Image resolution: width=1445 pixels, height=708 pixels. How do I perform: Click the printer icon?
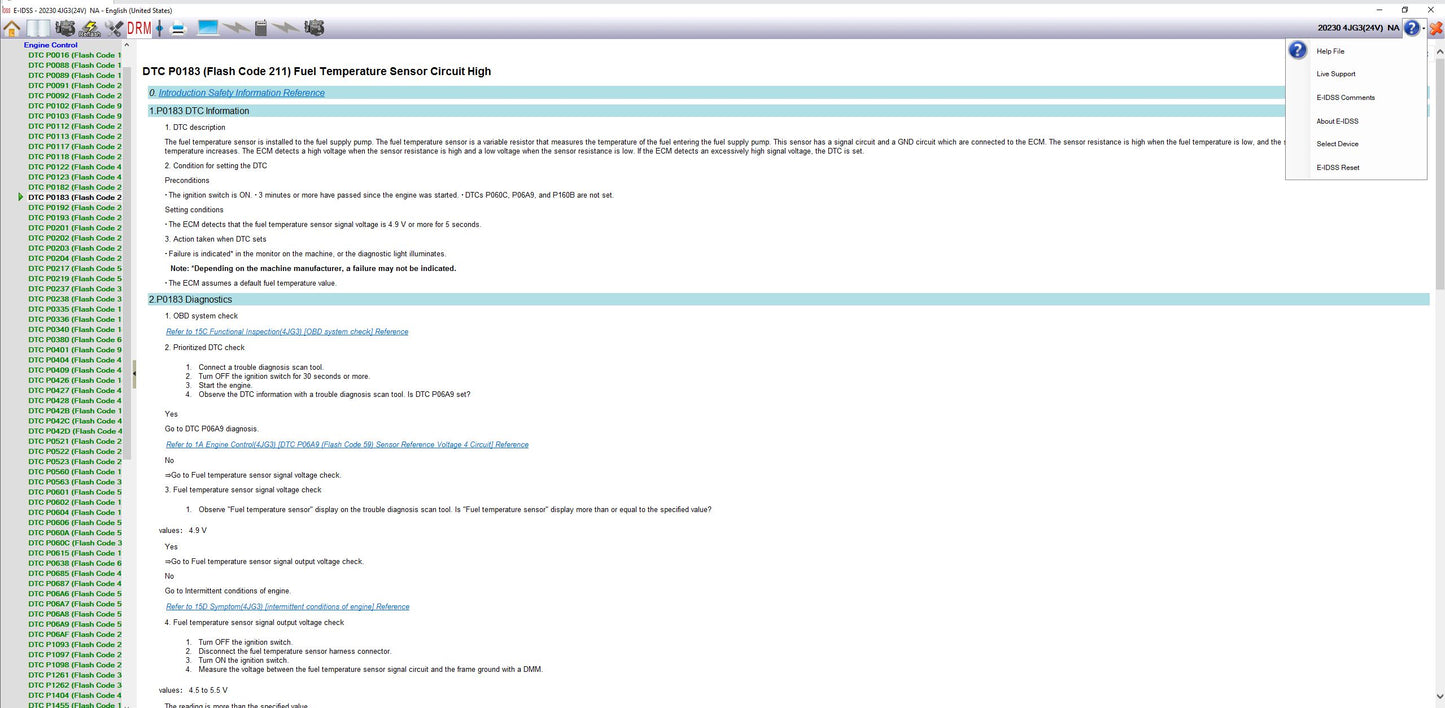click(177, 28)
